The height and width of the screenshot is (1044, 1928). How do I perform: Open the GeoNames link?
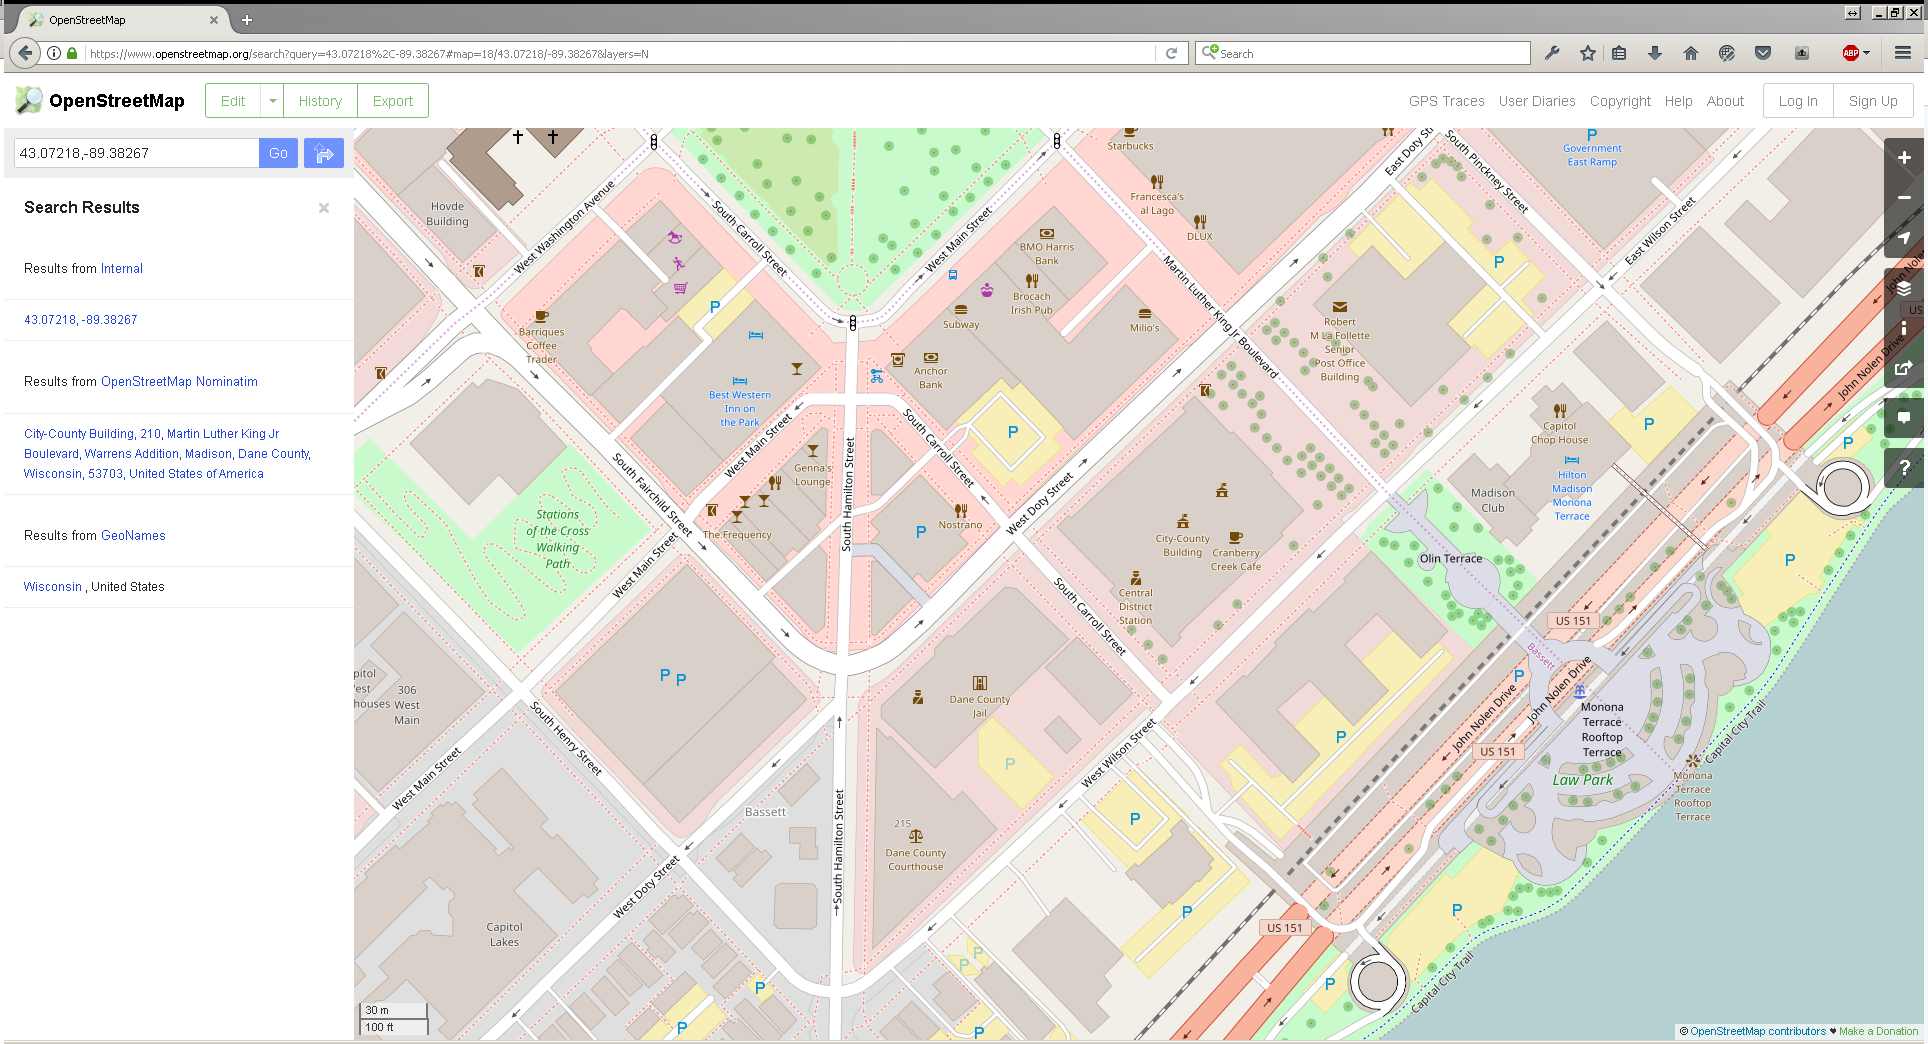(132, 536)
